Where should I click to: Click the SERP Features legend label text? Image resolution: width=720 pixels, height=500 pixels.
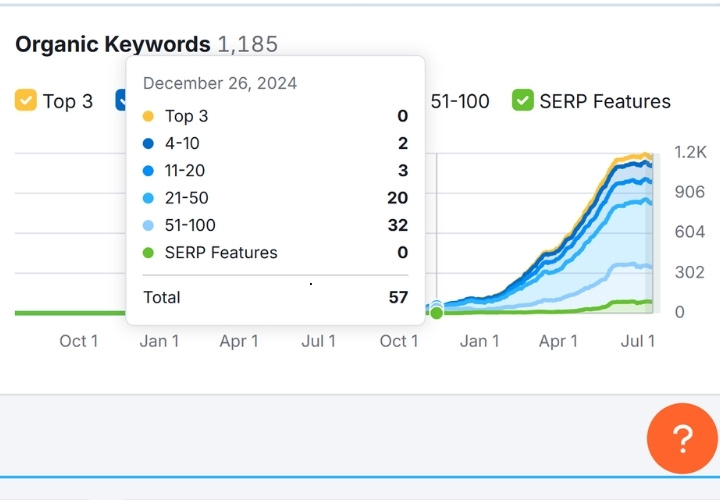pos(605,101)
